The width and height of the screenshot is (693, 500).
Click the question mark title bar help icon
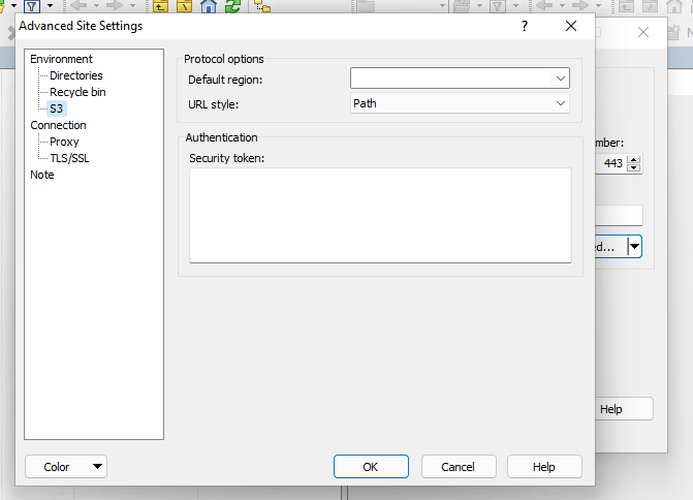click(525, 26)
